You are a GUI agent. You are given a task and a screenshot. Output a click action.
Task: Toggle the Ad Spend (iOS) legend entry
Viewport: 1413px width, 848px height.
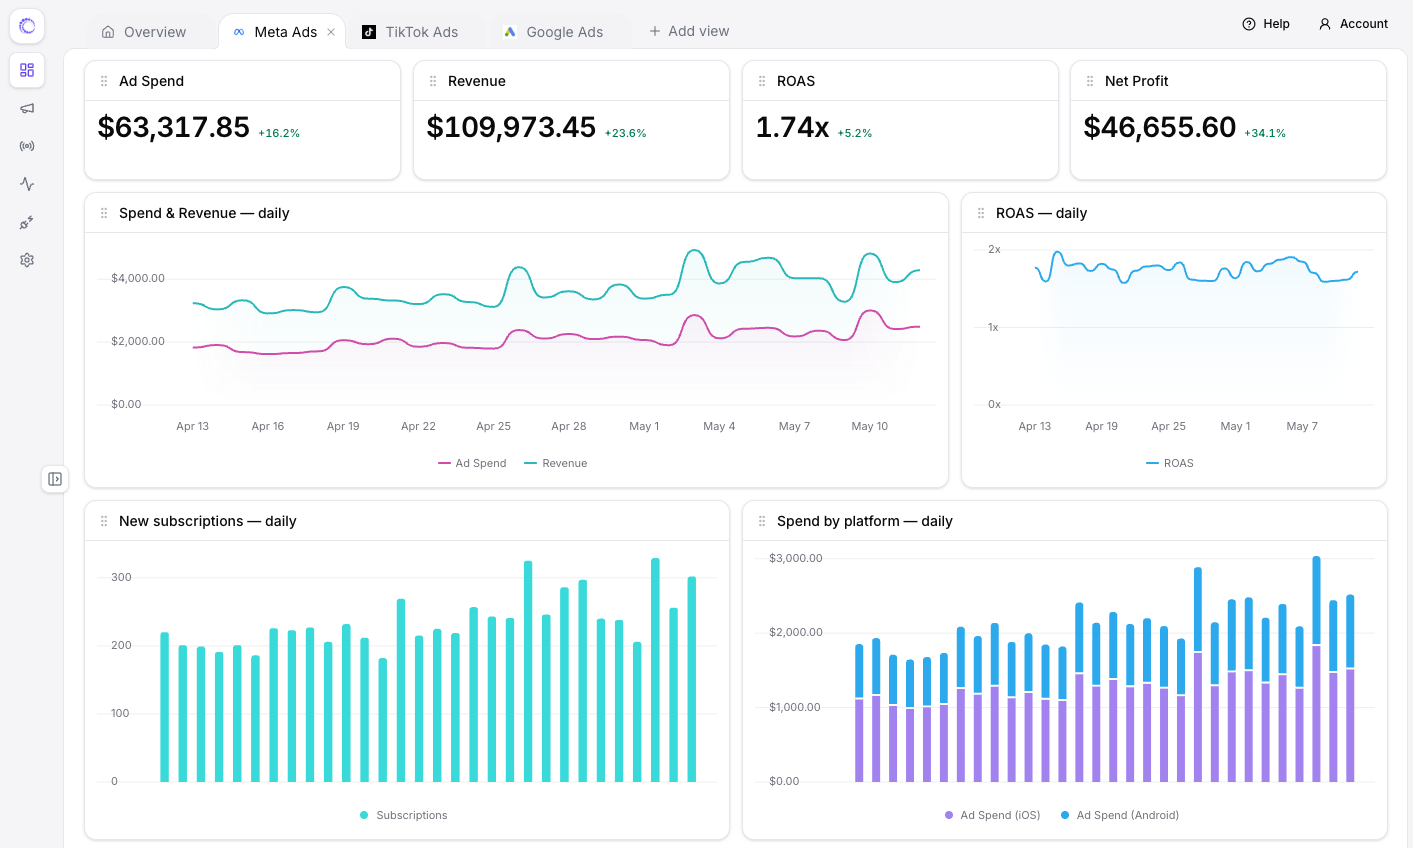point(993,815)
